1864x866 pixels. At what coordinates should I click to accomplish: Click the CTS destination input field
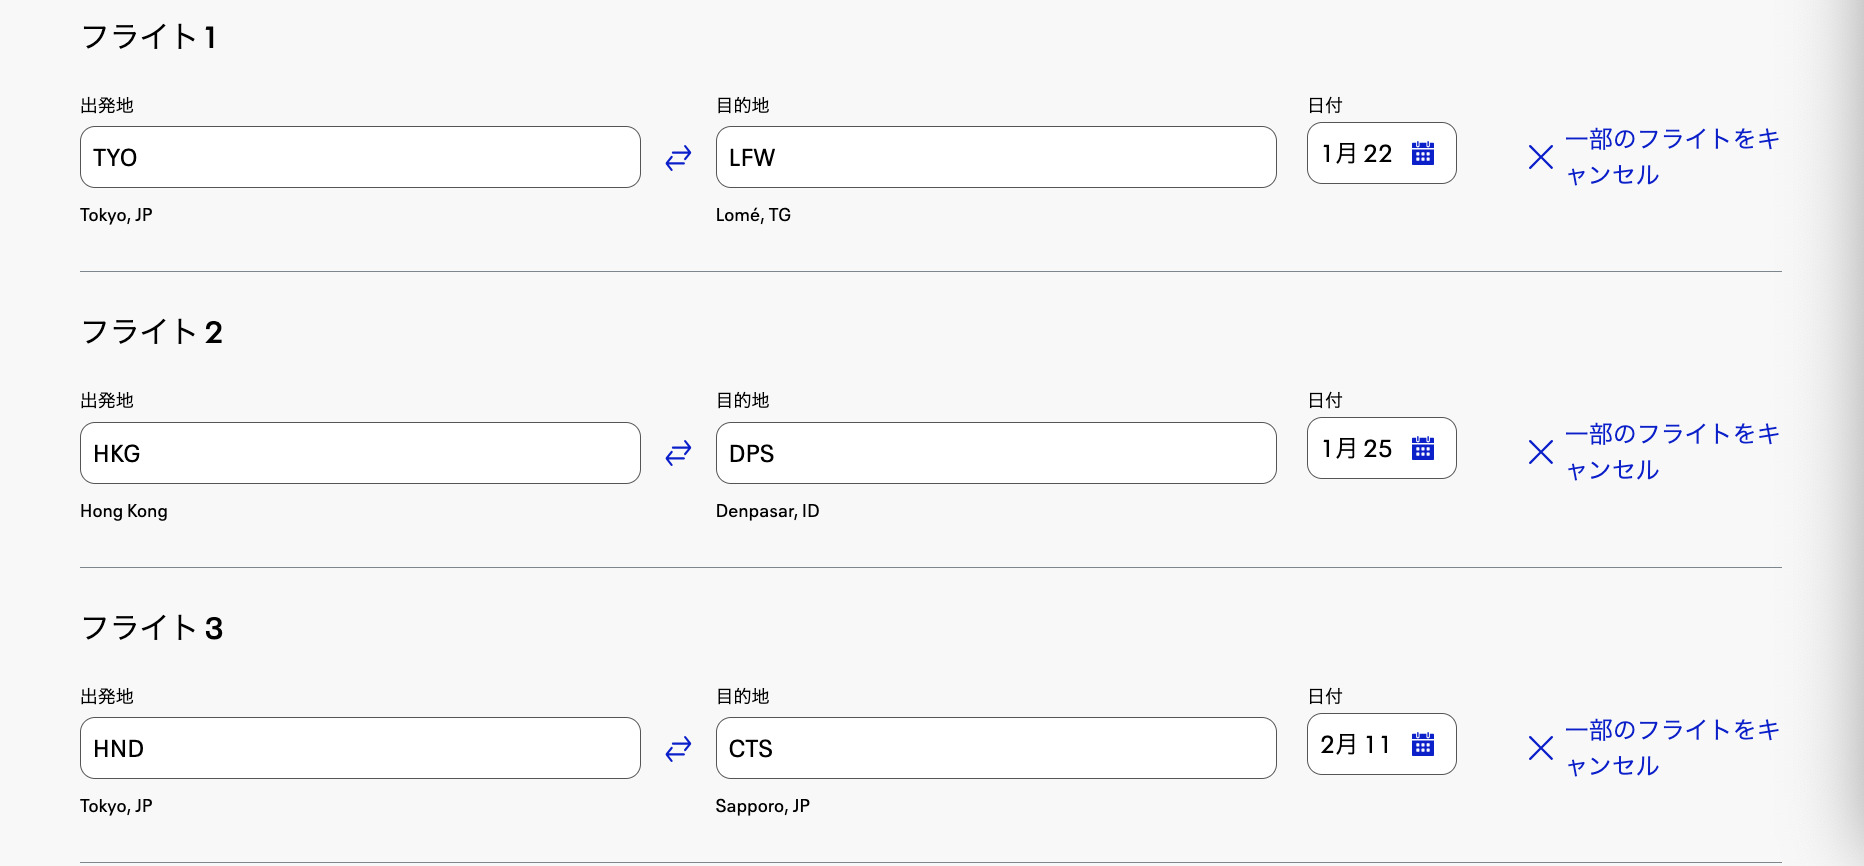pos(995,748)
